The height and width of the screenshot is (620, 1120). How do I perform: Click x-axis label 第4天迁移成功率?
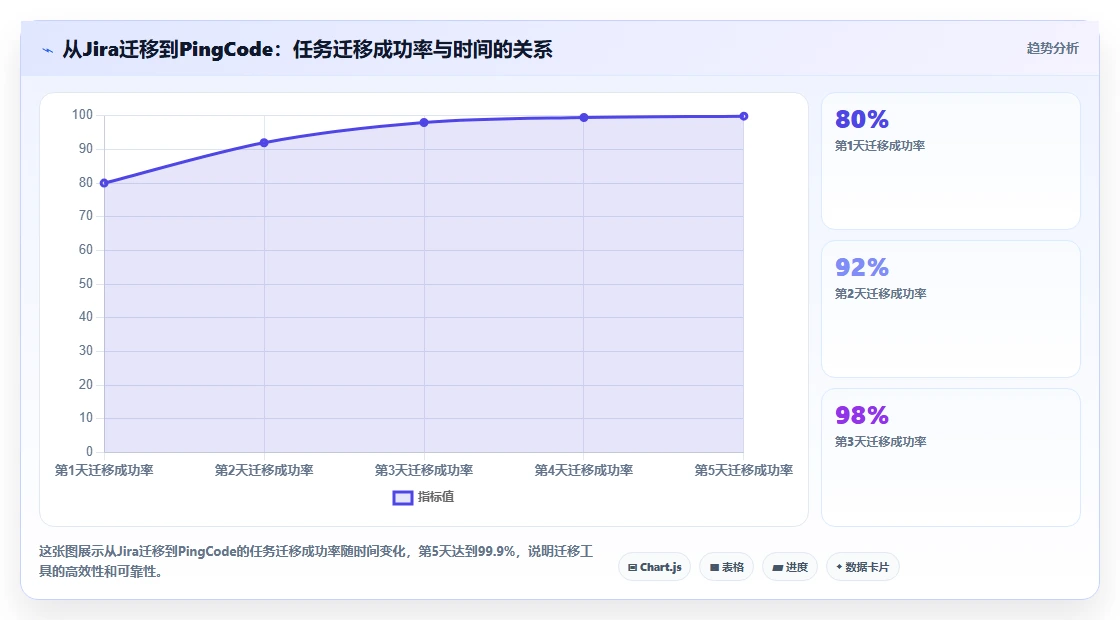[x=584, y=470]
